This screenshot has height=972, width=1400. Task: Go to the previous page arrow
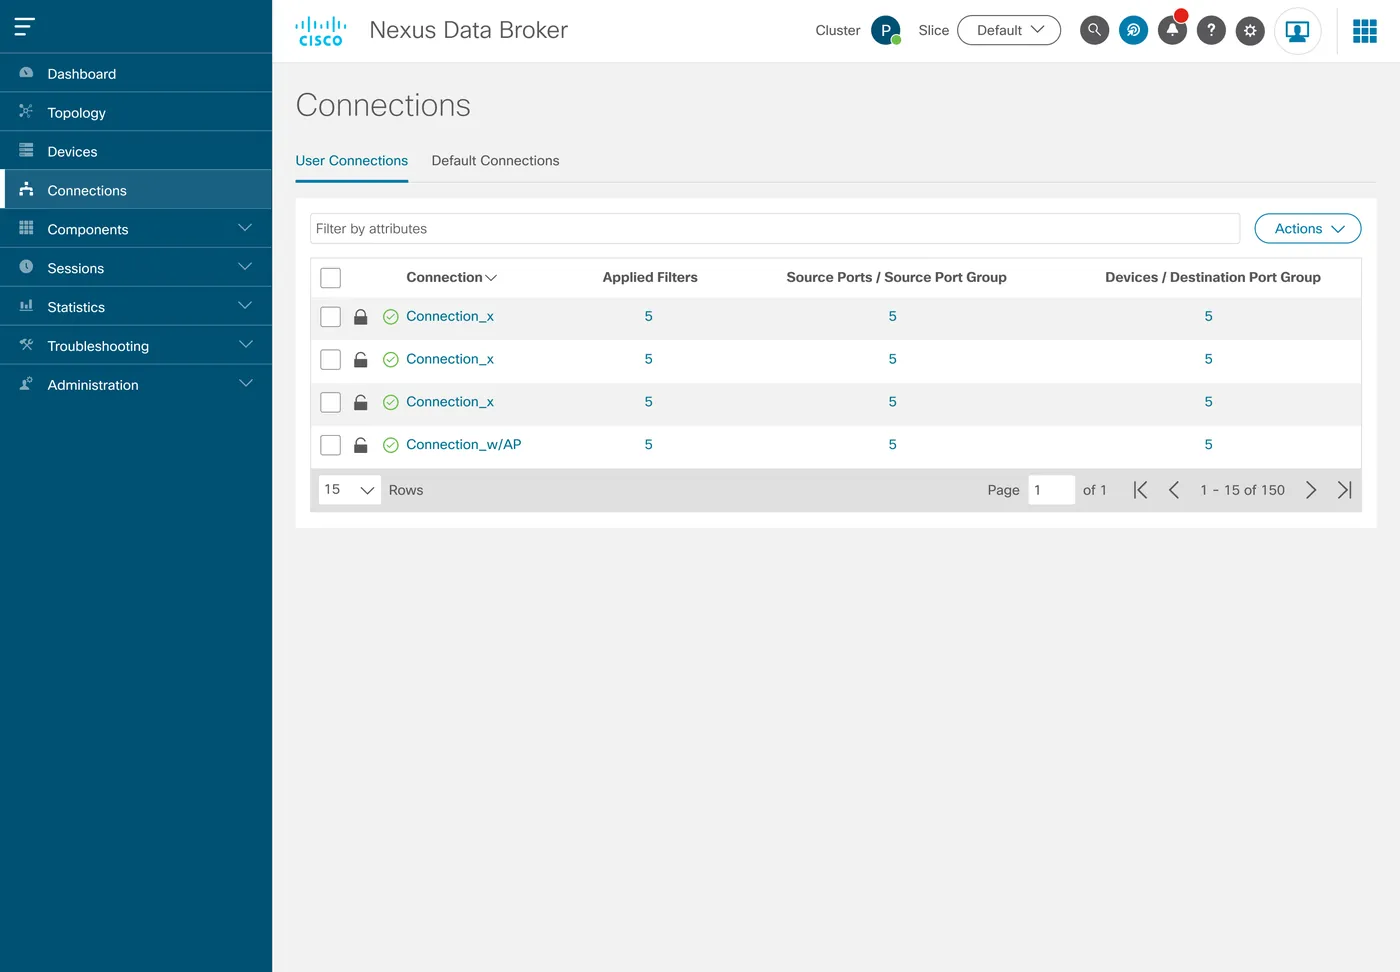coord(1174,490)
